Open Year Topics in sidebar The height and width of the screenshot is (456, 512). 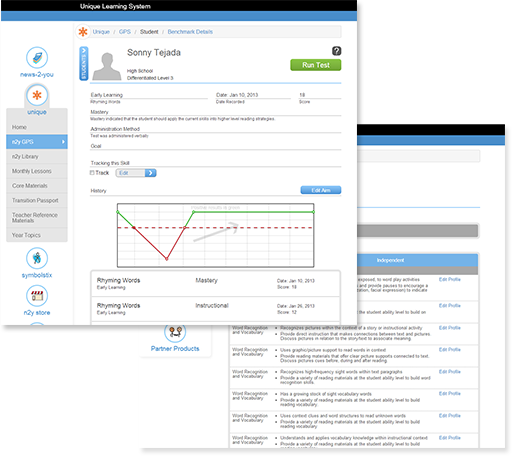(37, 235)
